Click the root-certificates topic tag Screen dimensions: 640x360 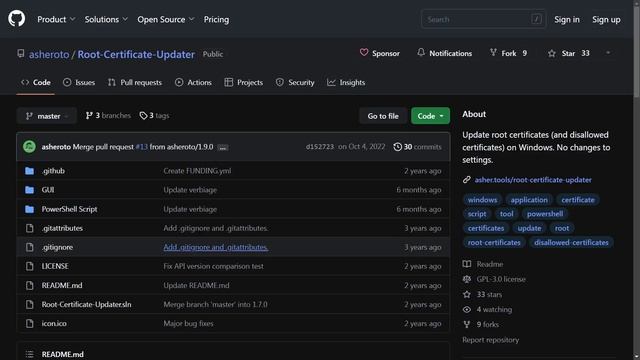[x=494, y=242]
